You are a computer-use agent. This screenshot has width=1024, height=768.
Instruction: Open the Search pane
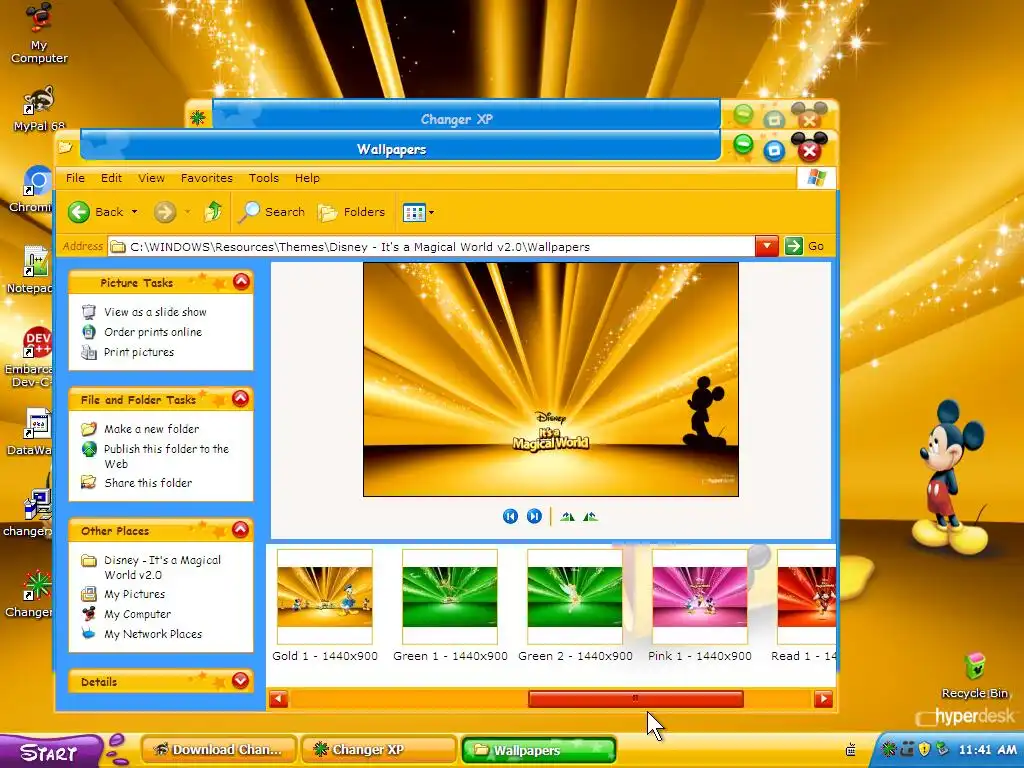(x=271, y=212)
